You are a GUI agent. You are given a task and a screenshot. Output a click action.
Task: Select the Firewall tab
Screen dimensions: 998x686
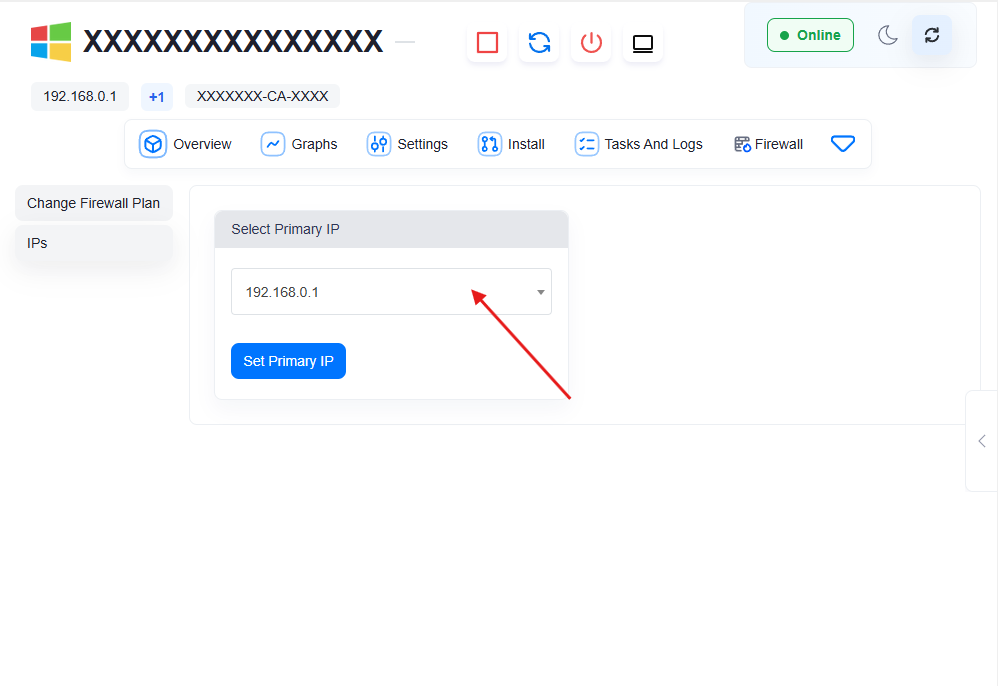[768, 144]
